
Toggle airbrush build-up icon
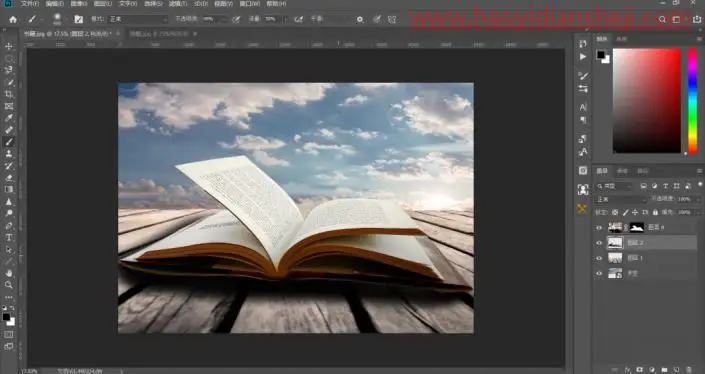click(298, 19)
